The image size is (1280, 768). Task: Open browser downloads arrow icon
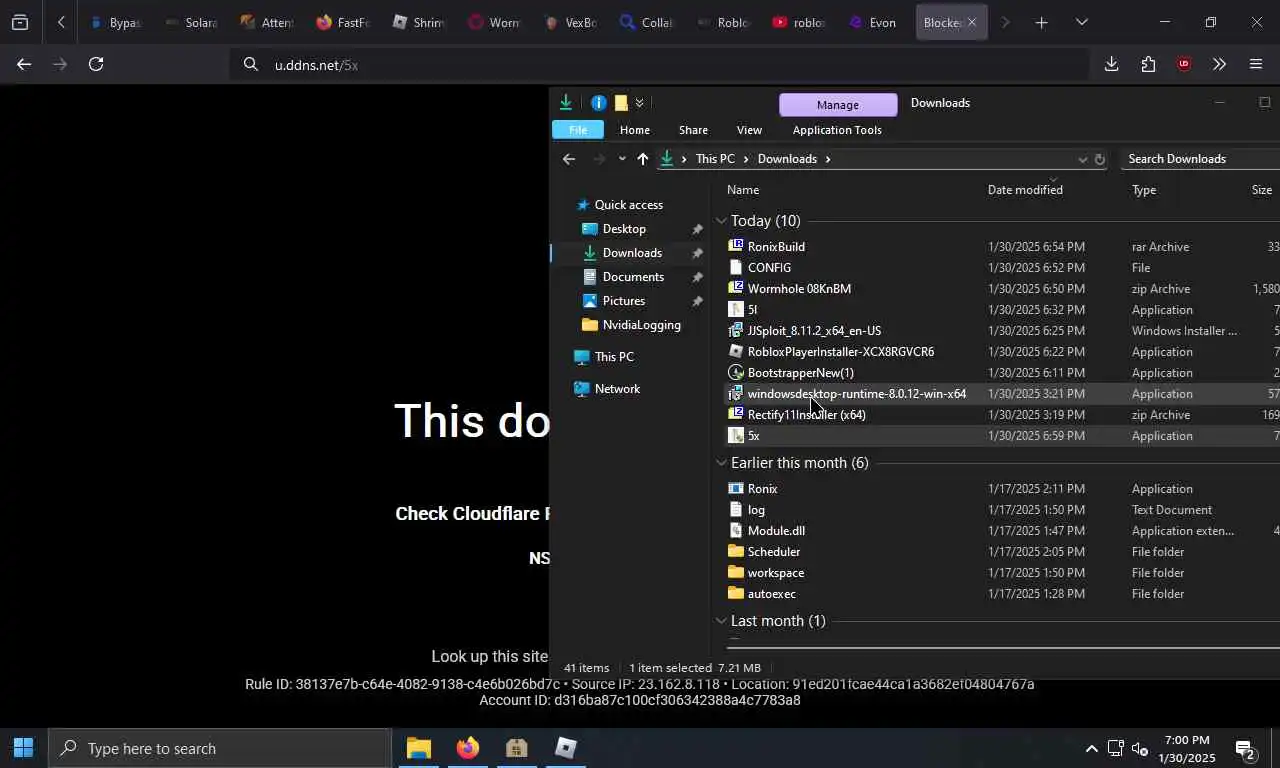coord(1111,64)
